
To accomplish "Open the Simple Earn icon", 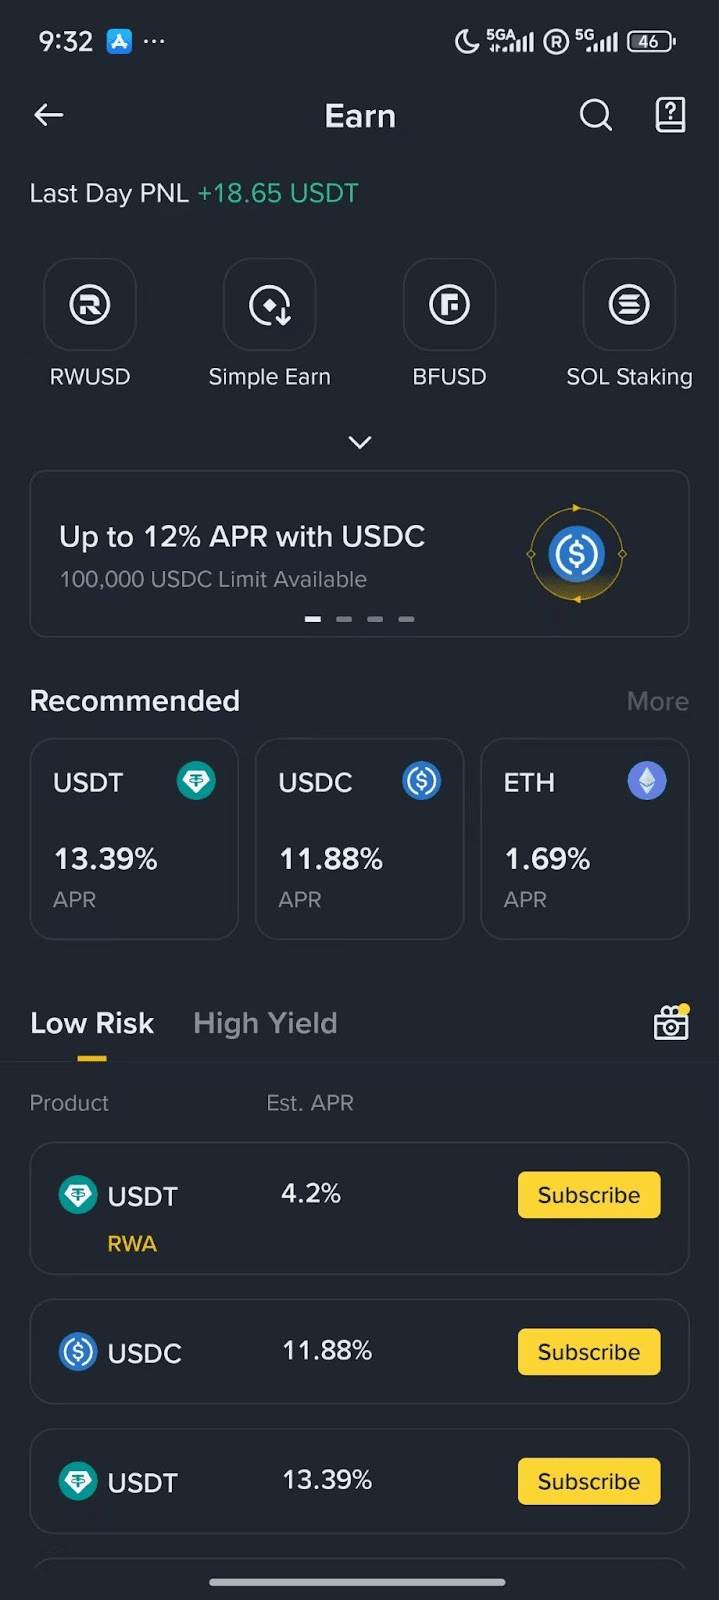I will click(269, 305).
